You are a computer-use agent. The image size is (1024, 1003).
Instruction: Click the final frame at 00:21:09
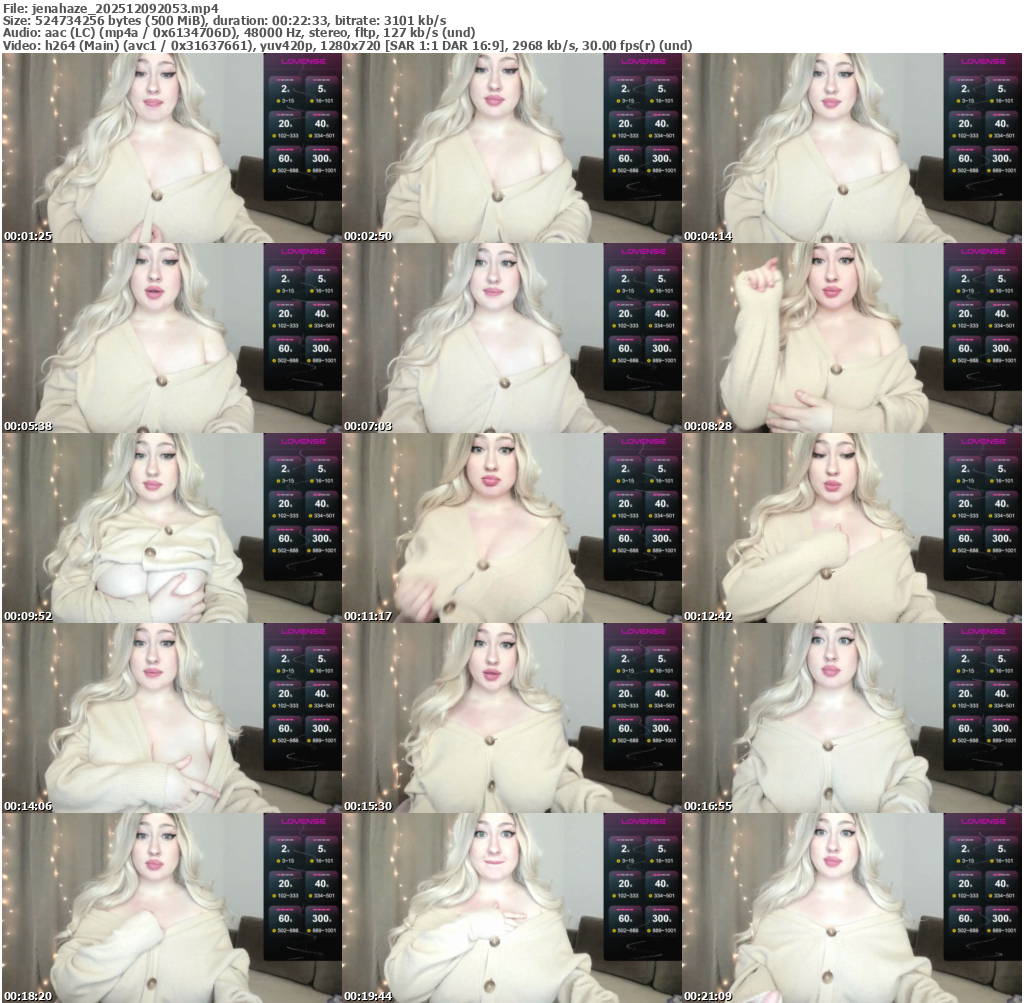[x=852, y=908]
